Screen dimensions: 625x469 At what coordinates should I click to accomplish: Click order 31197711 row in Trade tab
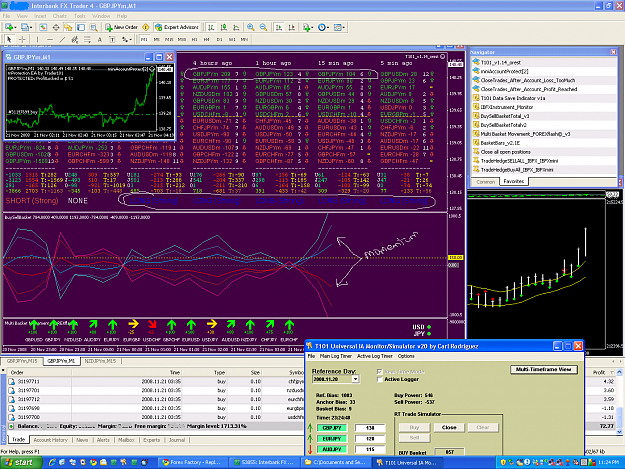point(155,381)
